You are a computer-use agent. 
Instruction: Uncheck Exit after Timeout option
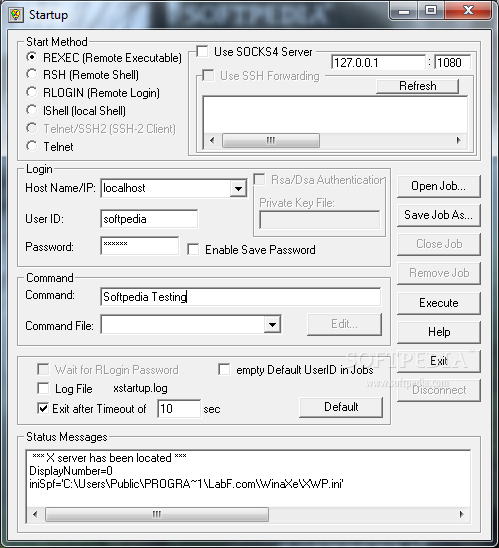(x=43, y=408)
